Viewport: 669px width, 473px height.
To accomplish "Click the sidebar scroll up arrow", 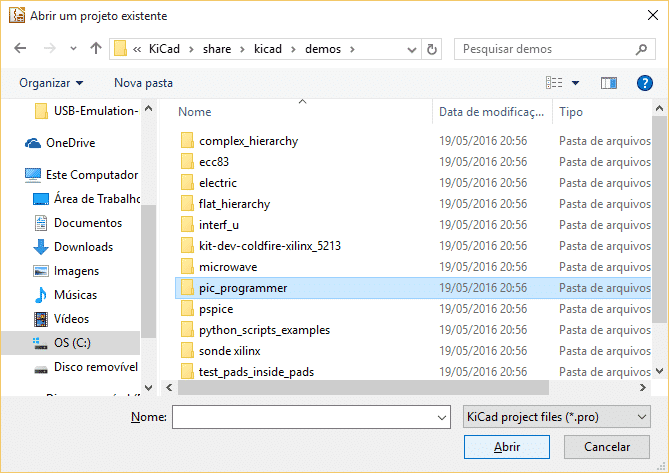I will coord(148,108).
